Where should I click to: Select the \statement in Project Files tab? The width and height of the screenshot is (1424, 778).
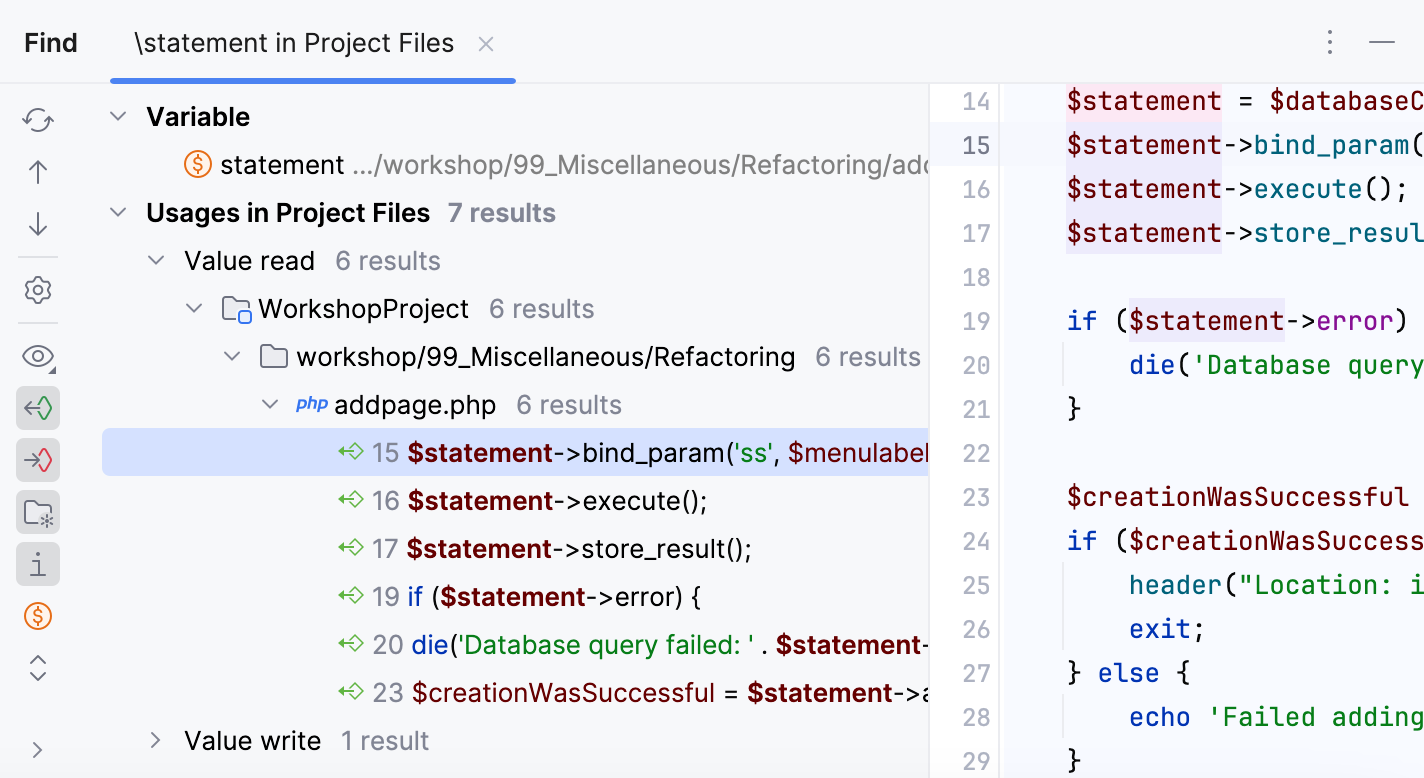pyautogui.click(x=294, y=43)
